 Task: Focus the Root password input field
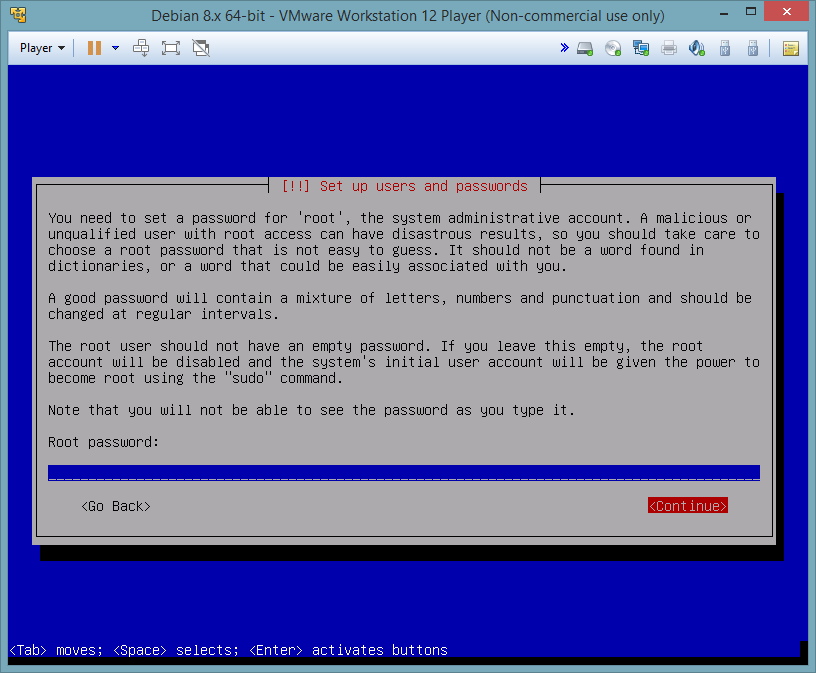(404, 473)
